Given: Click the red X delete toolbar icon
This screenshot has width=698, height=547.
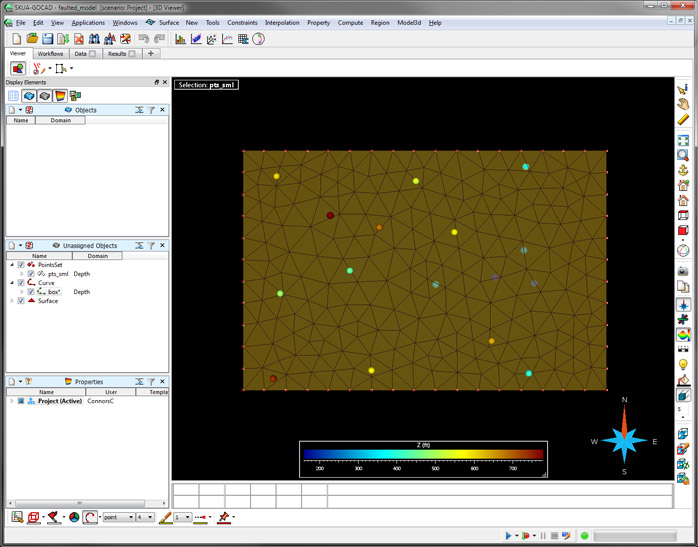Looking at the screenshot, I should coord(79,39).
